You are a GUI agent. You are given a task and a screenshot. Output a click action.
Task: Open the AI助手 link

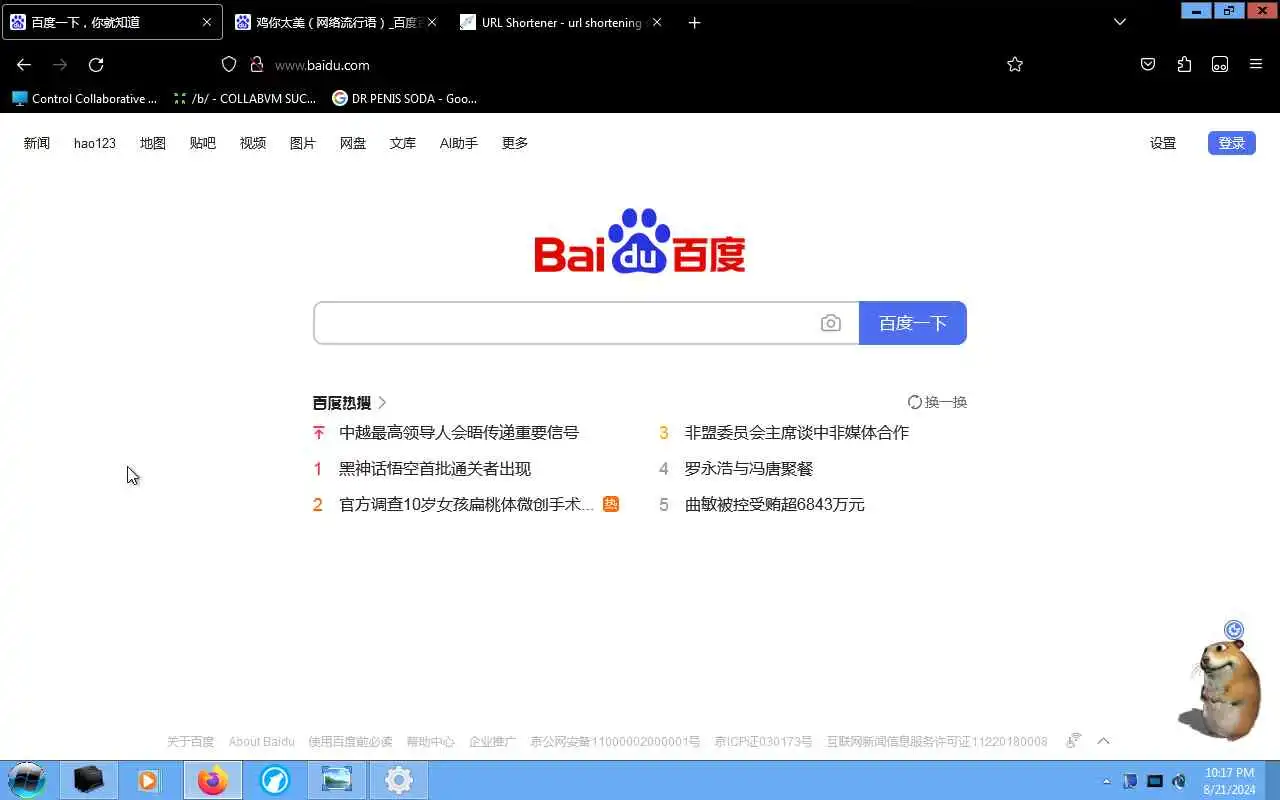pos(459,143)
